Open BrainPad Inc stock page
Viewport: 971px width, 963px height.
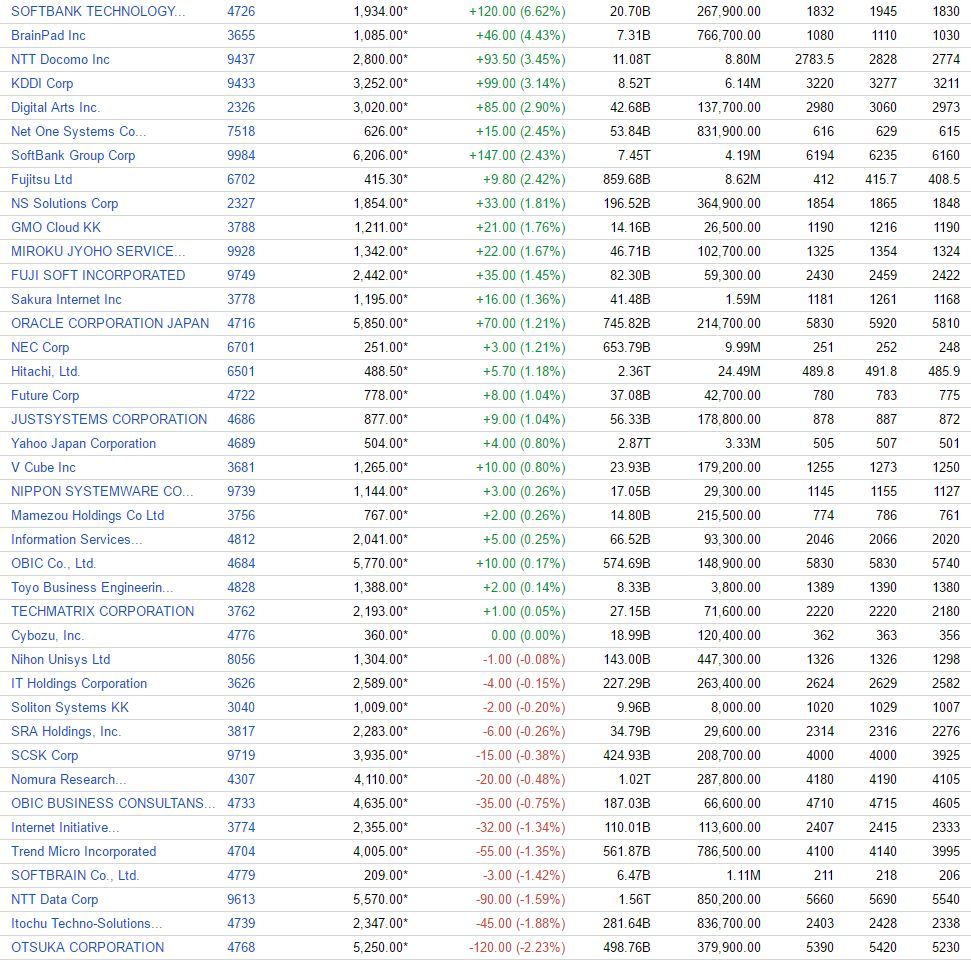(48, 35)
